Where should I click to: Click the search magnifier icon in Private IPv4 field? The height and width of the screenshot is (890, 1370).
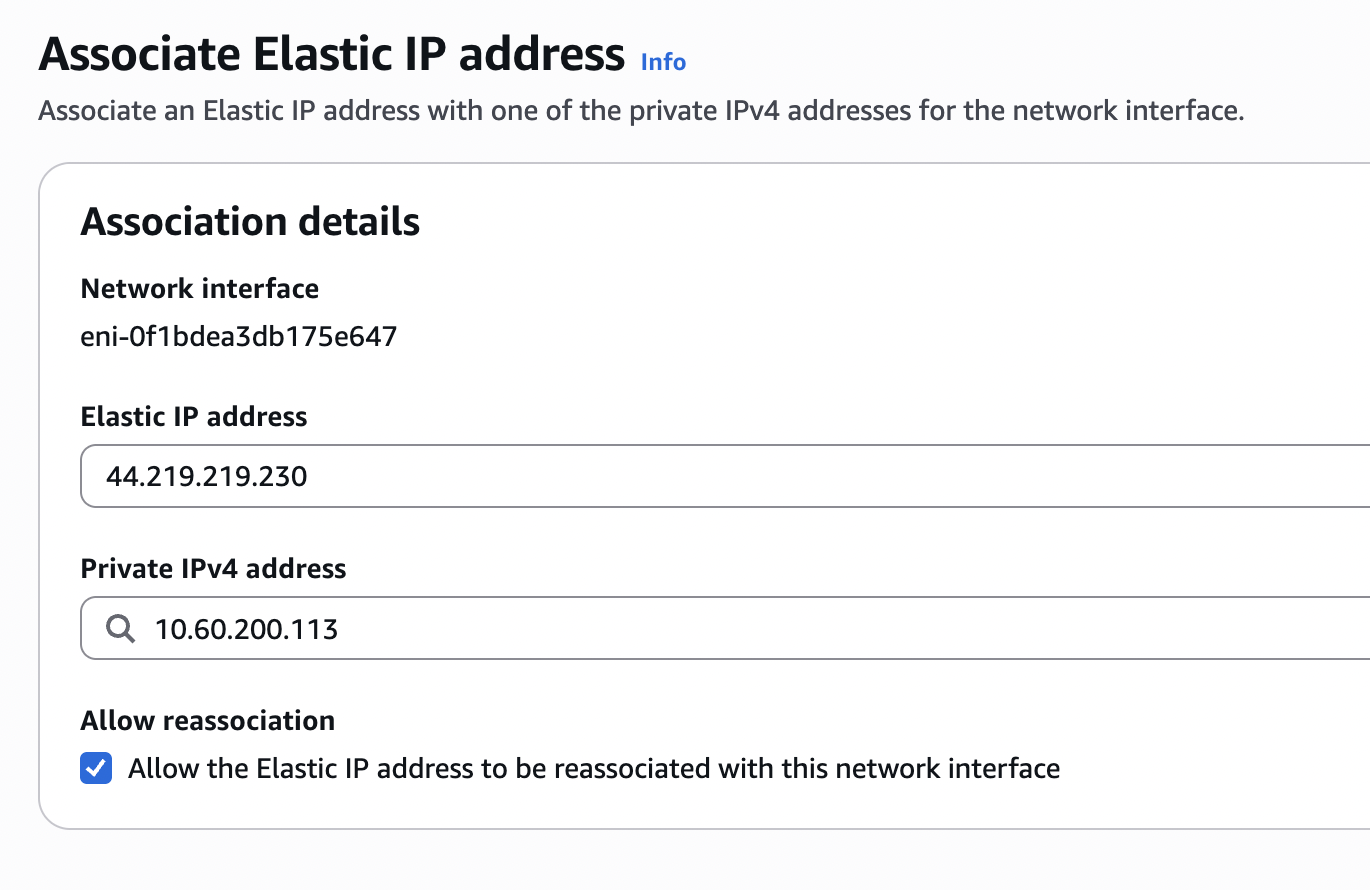coord(120,628)
